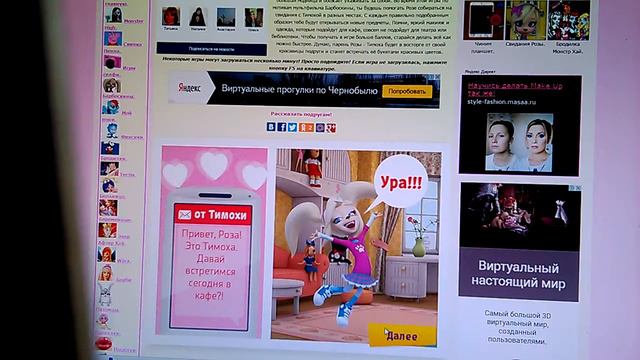Open the blue-haired girl sidebar icon below the kissing couple
Viewport: 640px width, 360px height.
tap(109, 186)
